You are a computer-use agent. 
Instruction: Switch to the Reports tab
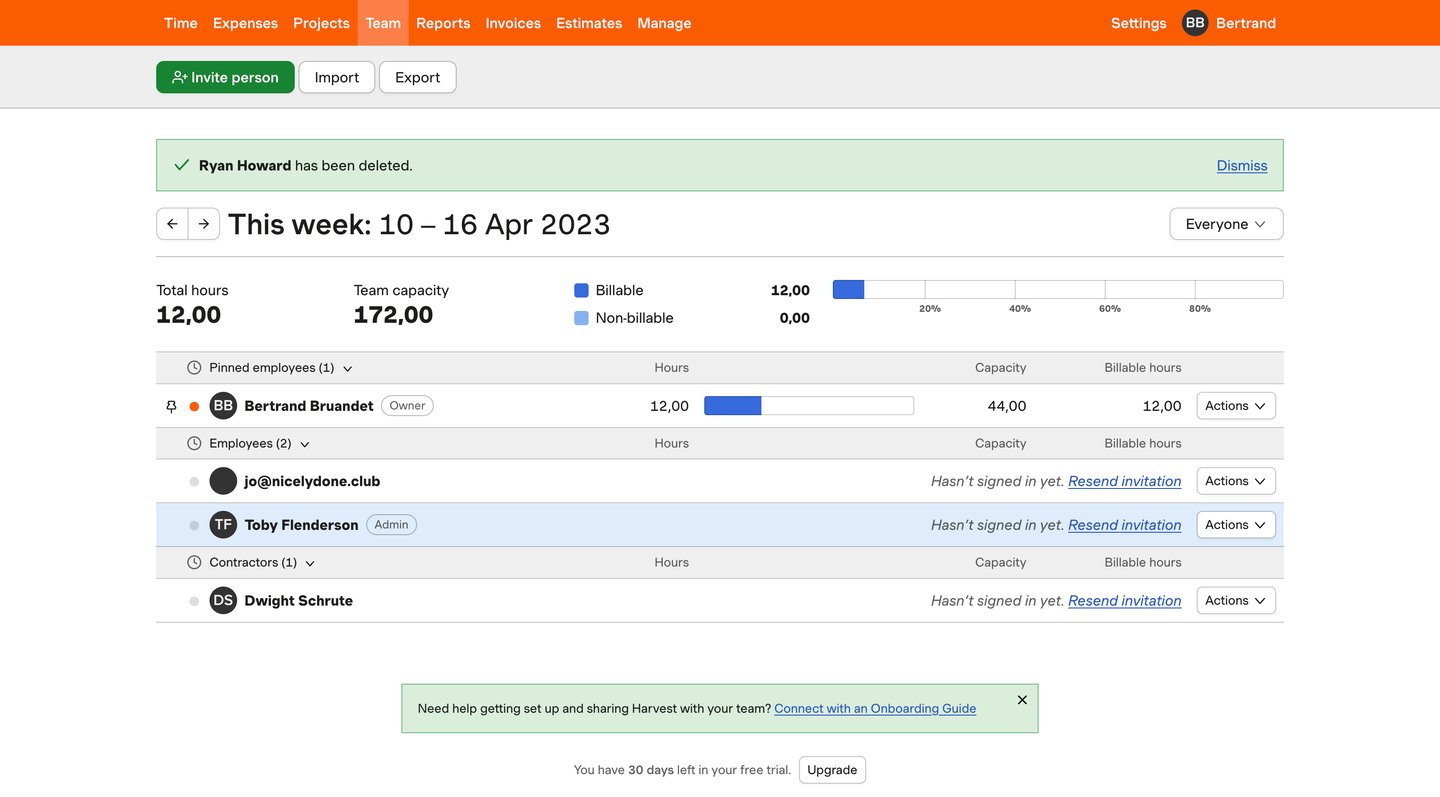pos(443,22)
